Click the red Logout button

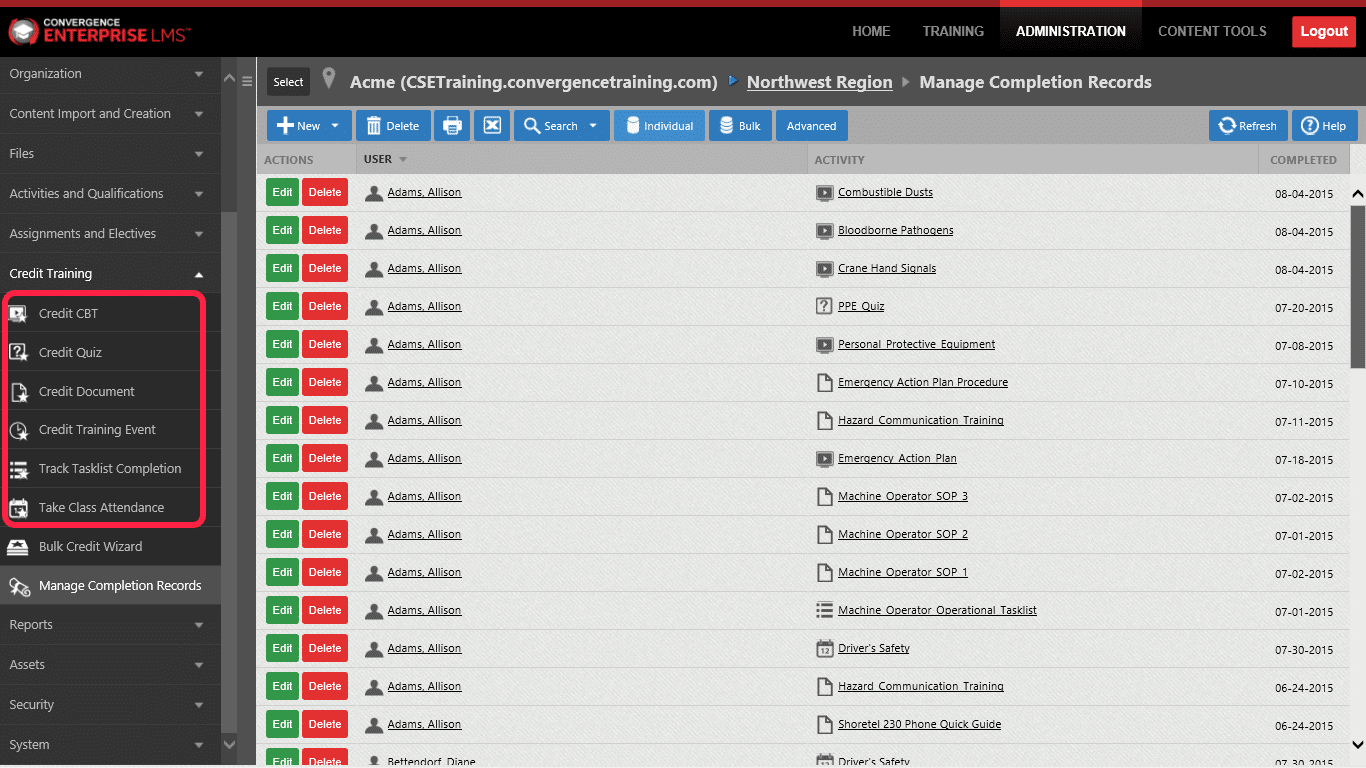[x=1323, y=31]
